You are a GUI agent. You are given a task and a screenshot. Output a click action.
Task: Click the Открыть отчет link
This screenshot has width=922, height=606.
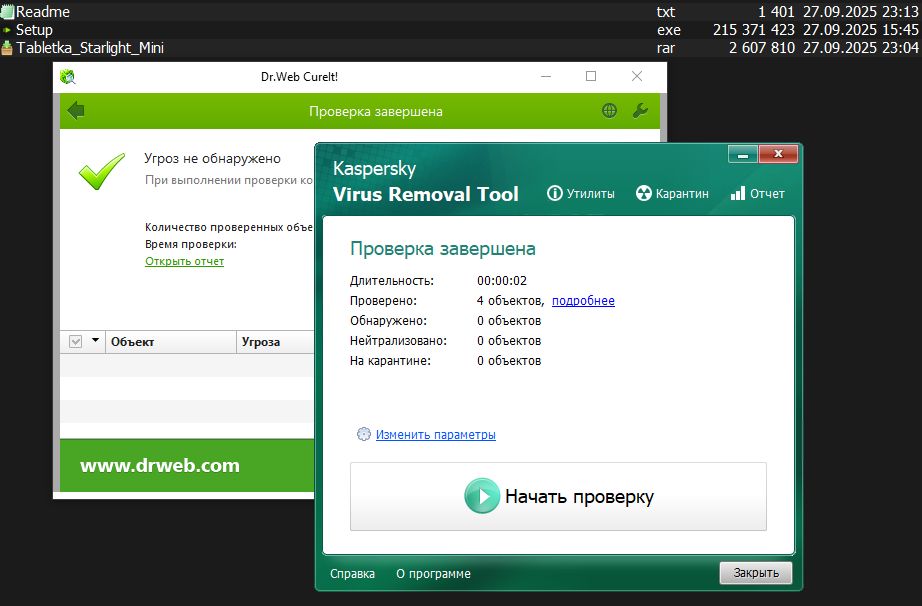184,261
